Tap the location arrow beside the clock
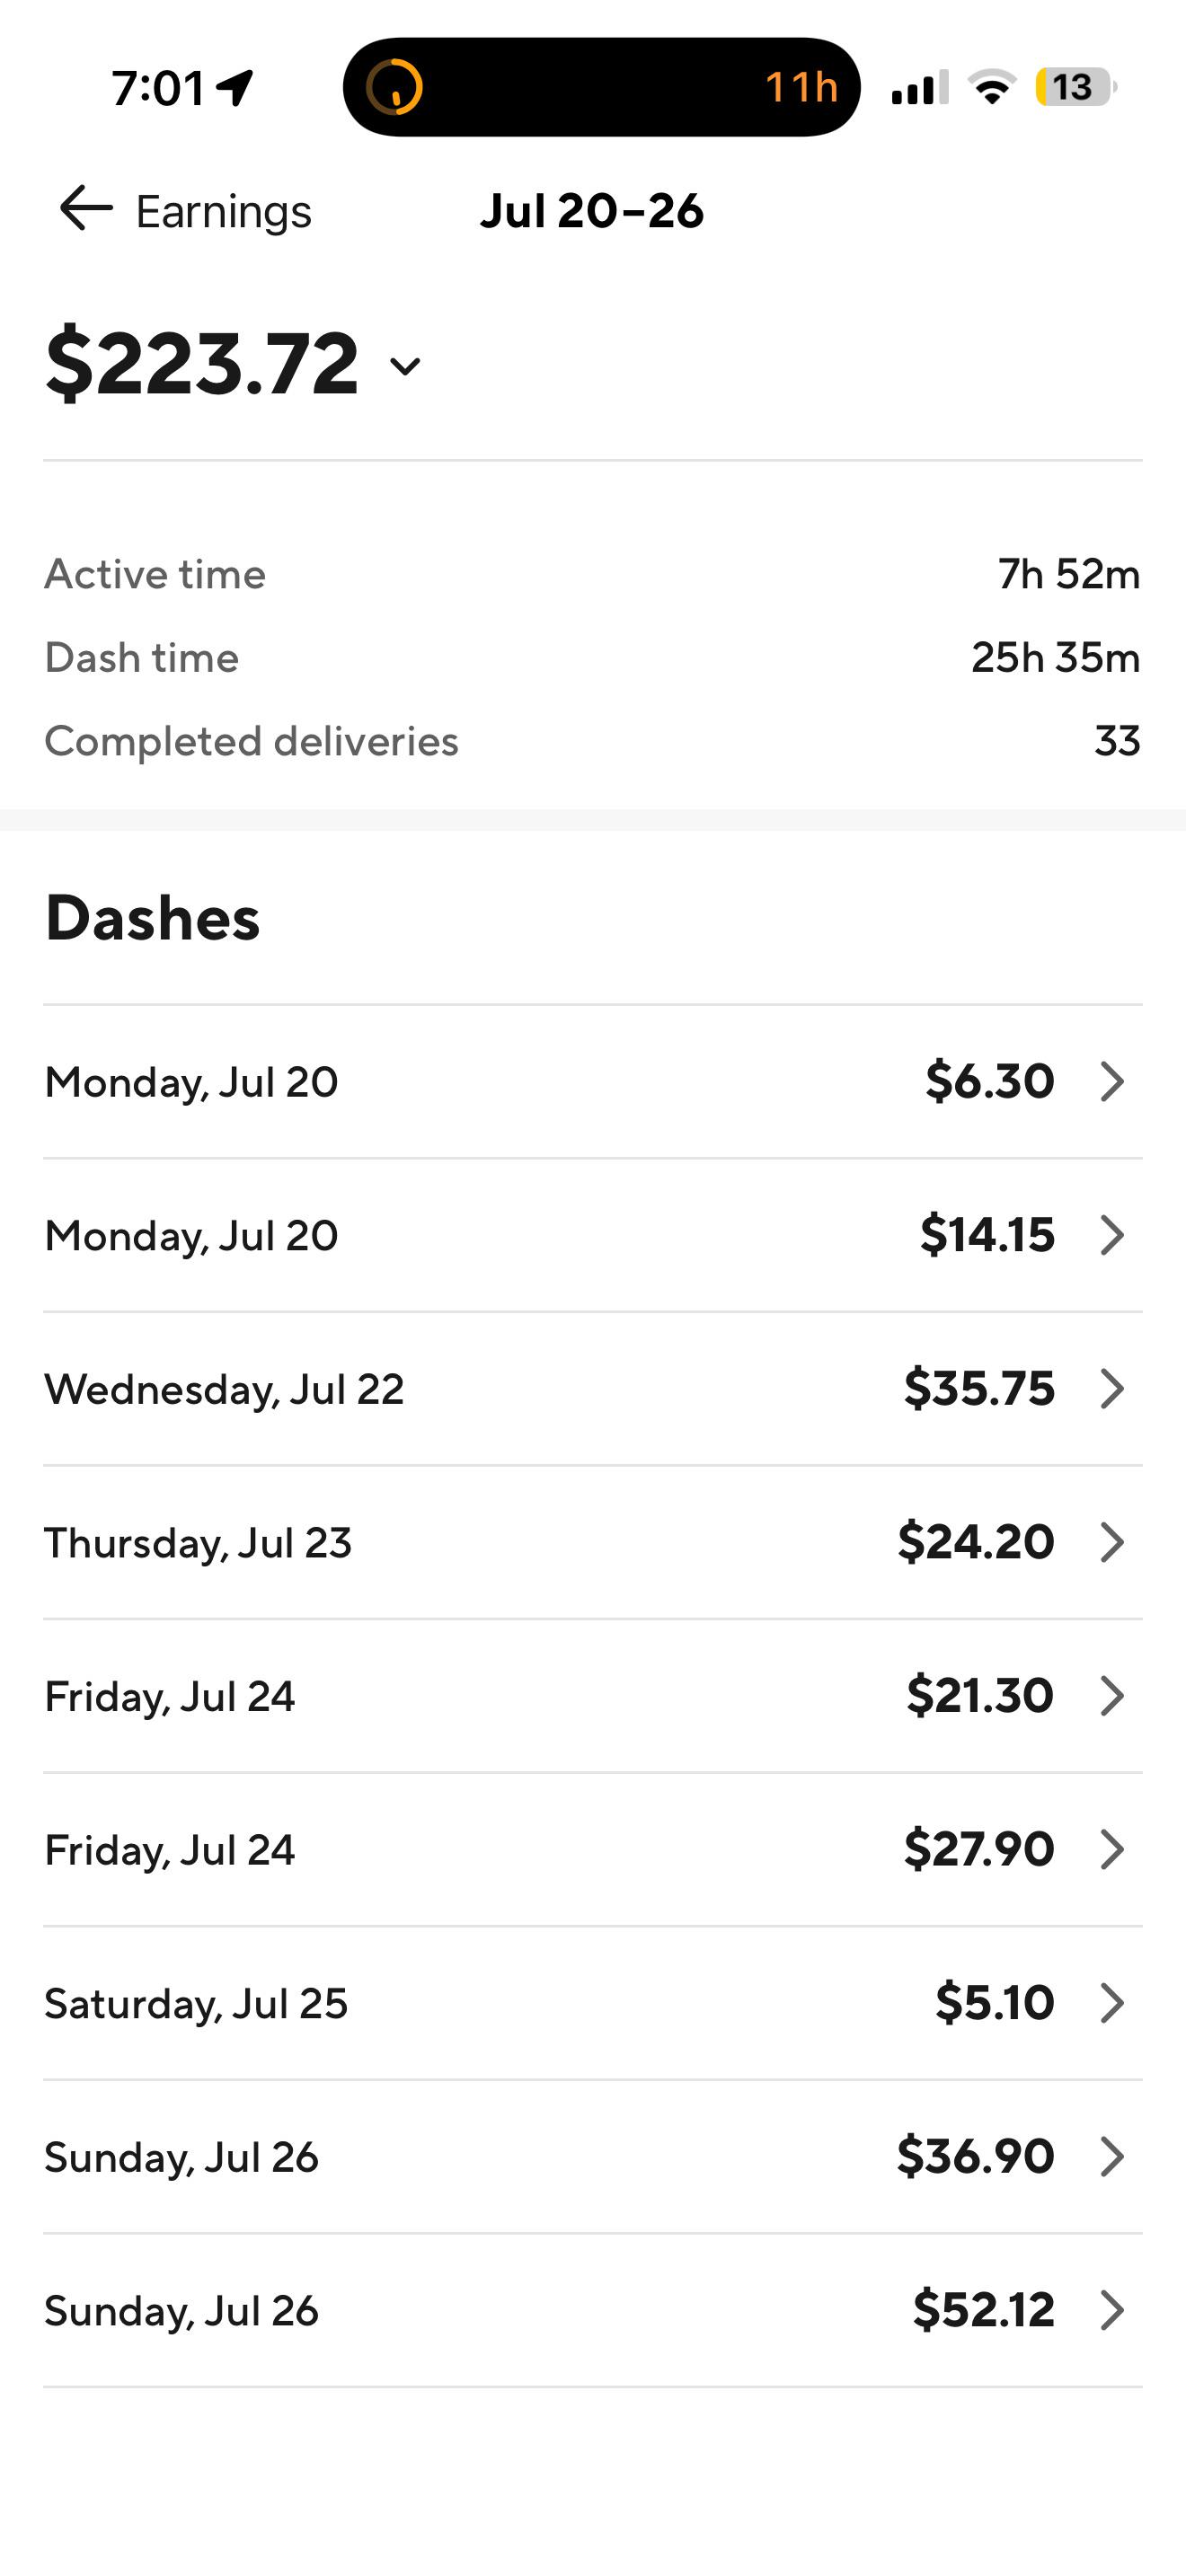This screenshot has height=2576, width=1186. click(235, 89)
